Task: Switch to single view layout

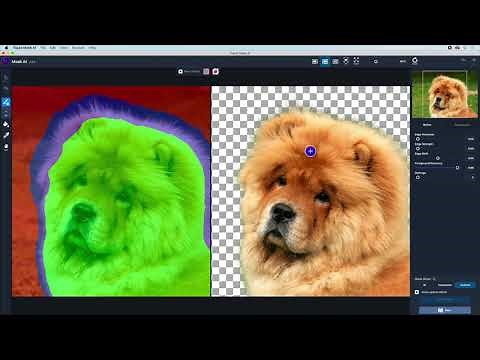Action: [315, 61]
